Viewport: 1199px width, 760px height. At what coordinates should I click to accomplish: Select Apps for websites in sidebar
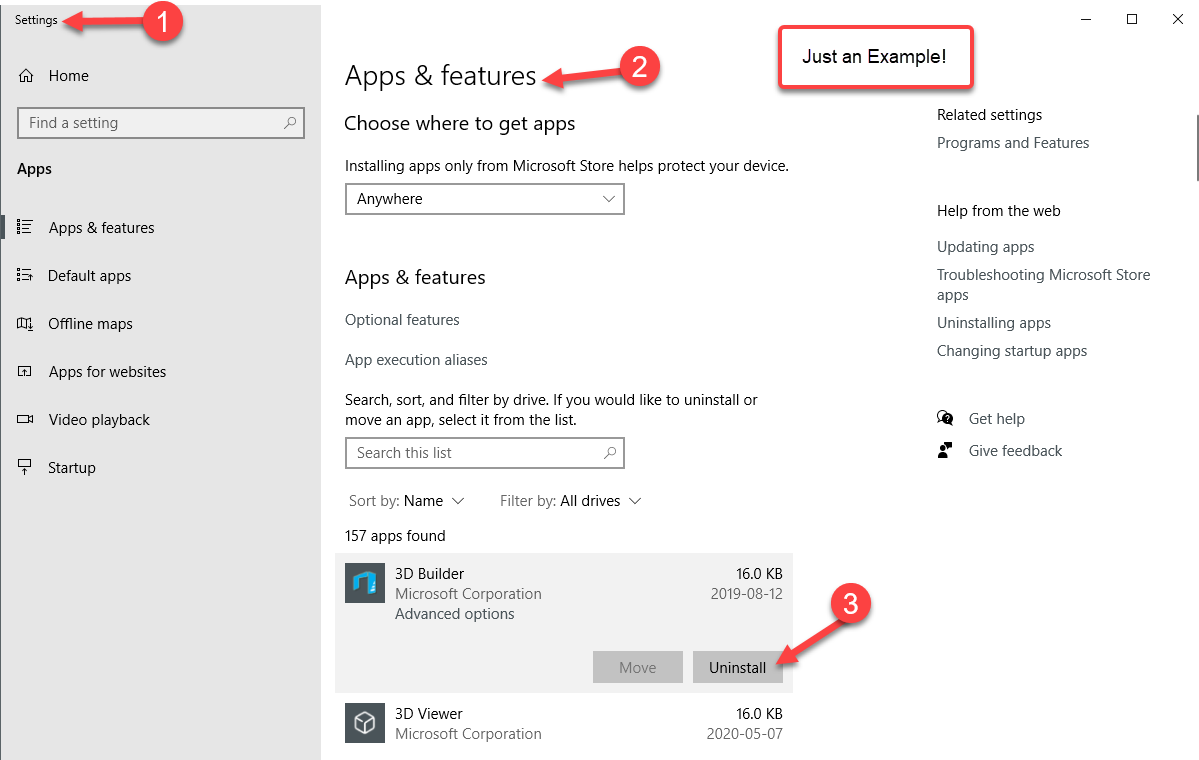(107, 372)
